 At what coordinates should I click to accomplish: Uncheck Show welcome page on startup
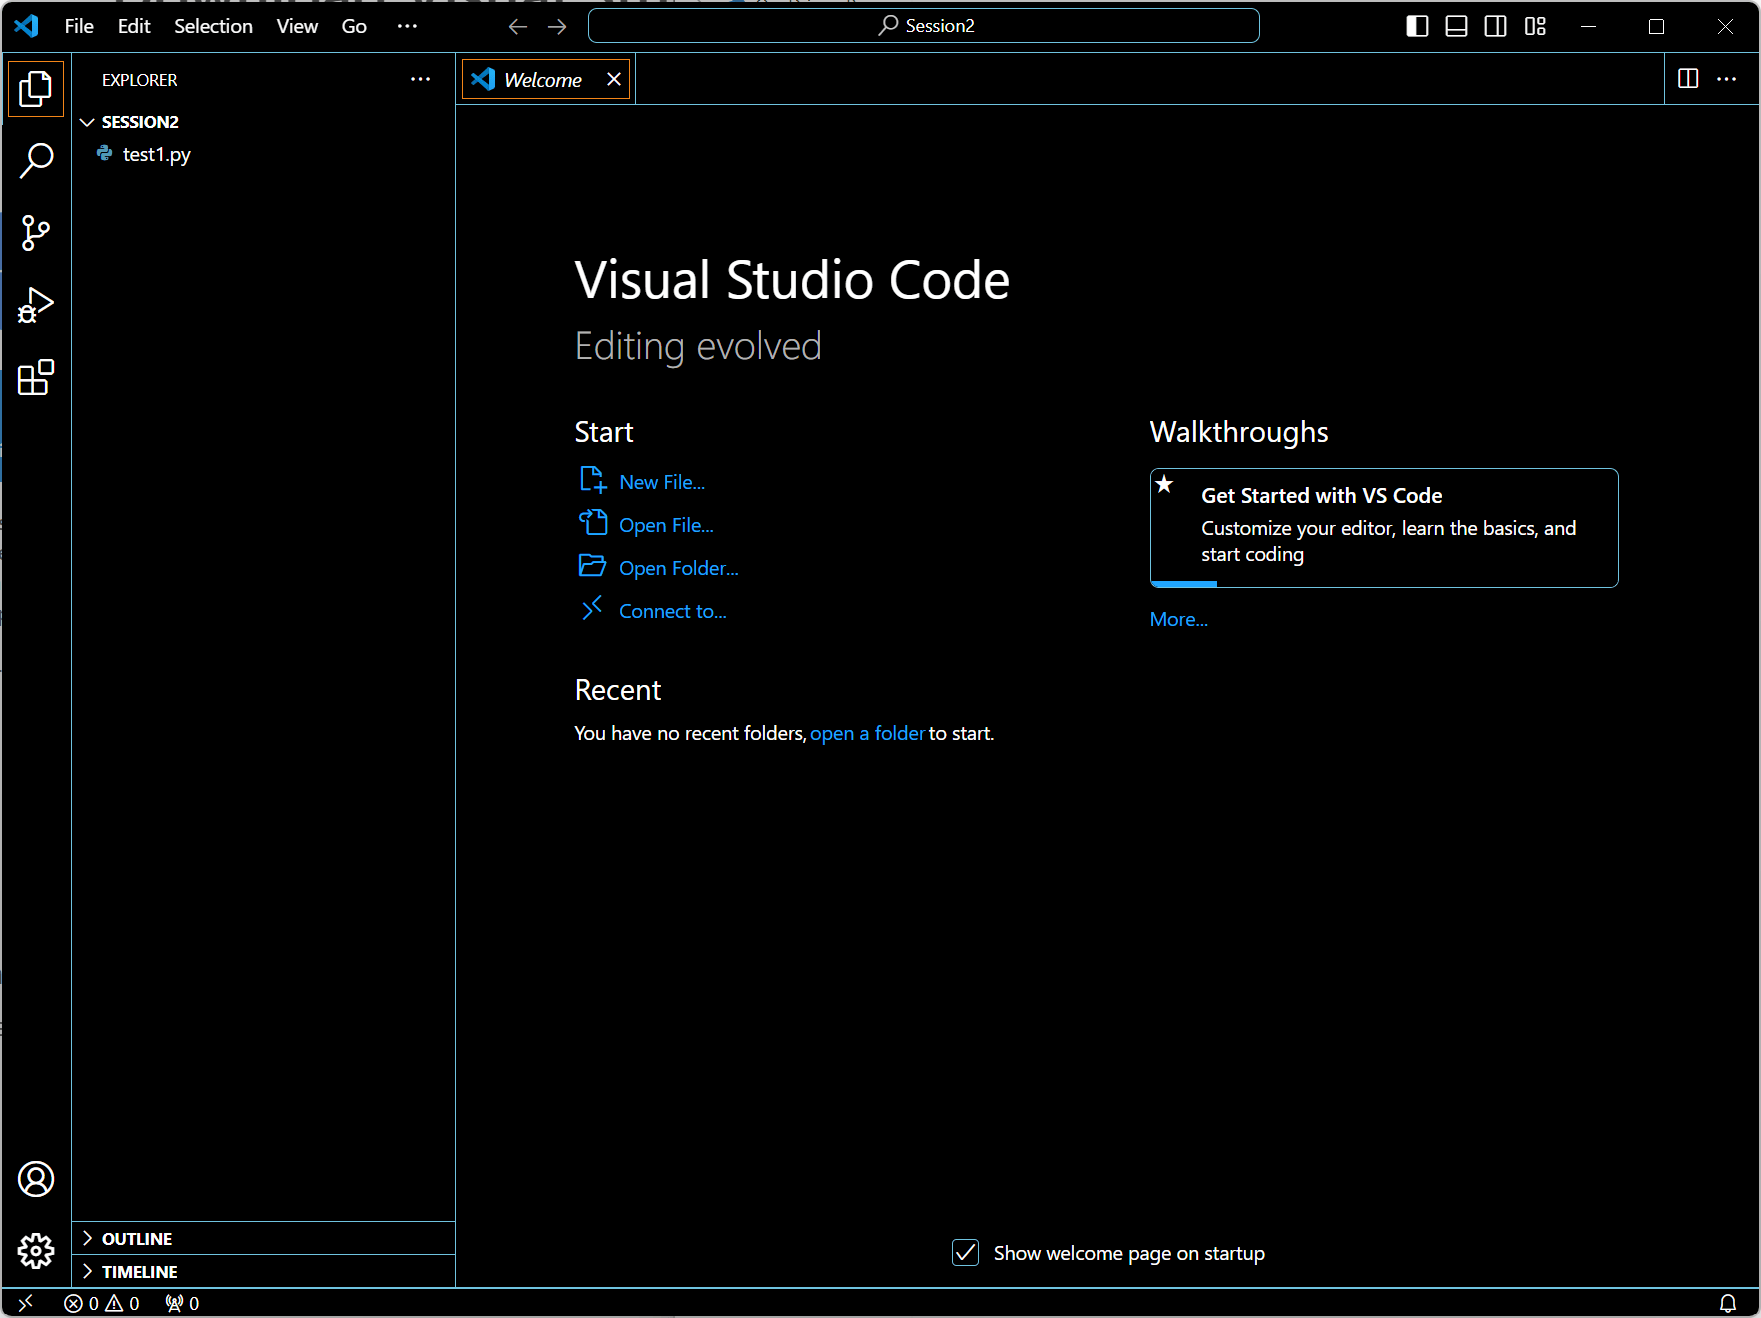966,1253
